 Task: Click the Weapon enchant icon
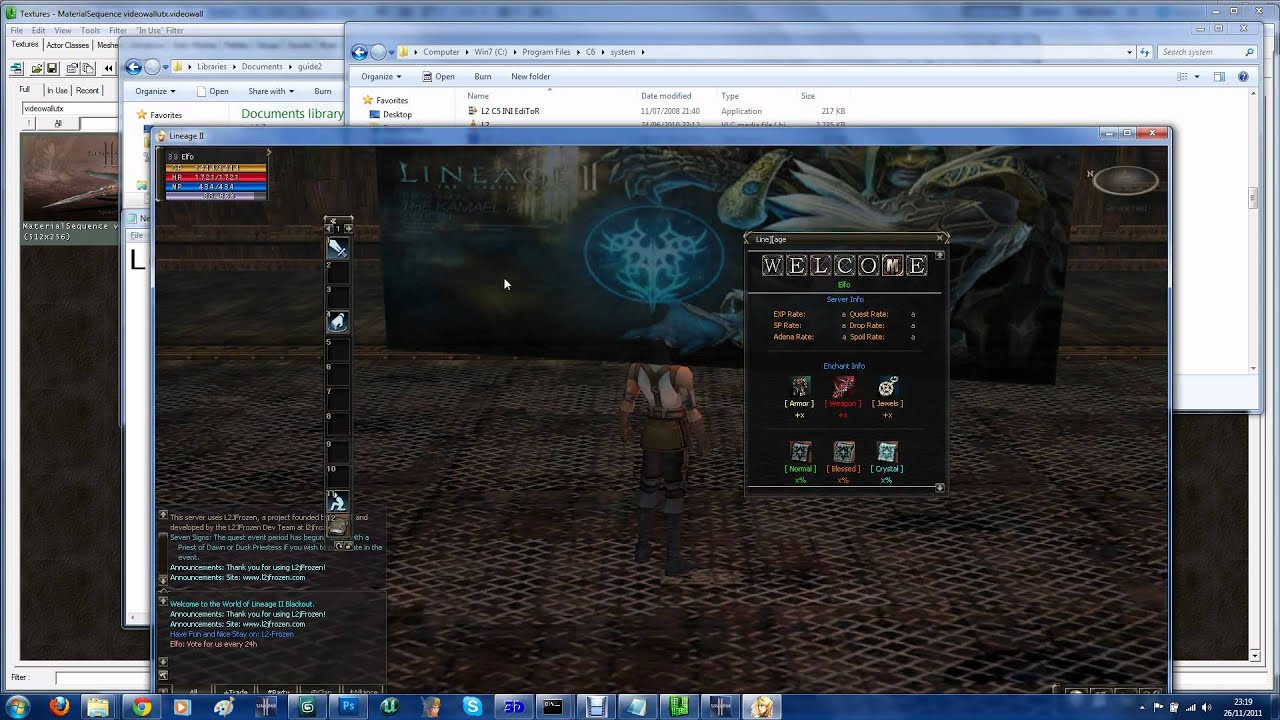pyautogui.click(x=843, y=387)
